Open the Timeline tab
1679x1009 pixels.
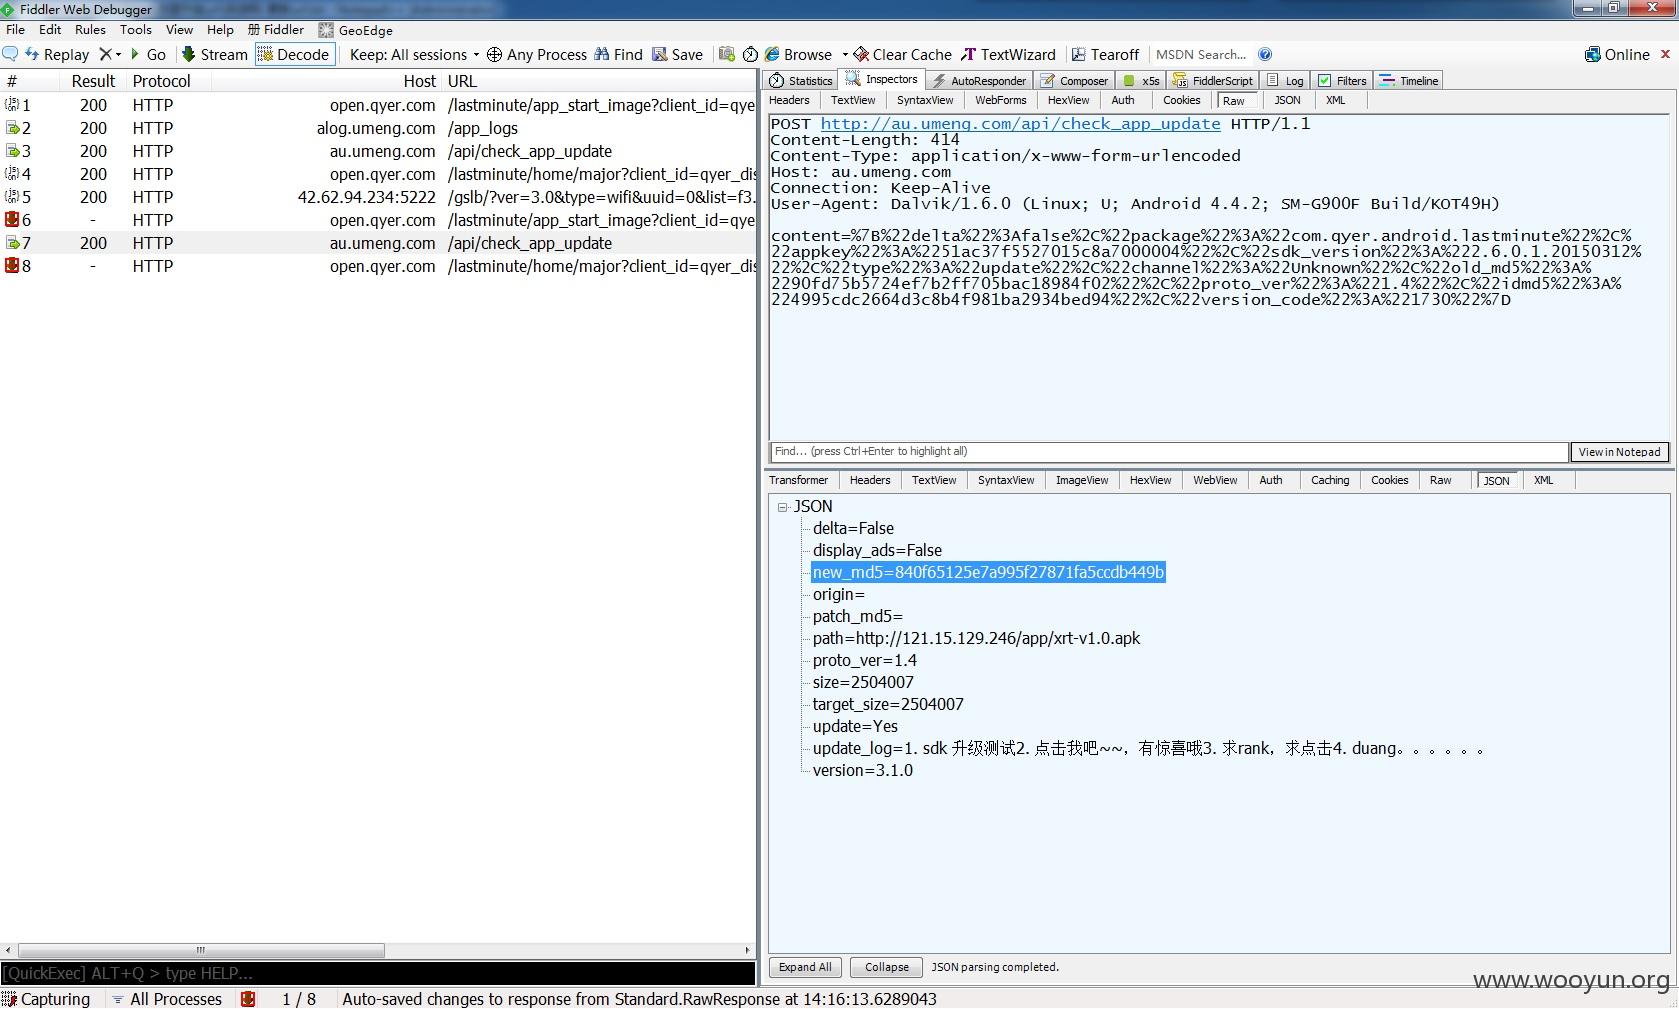coord(1410,80)
